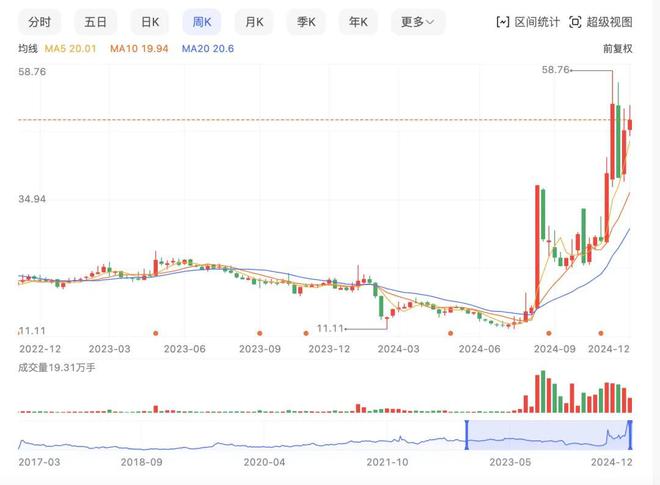Click the 2024-03 date axis label
The height and width of the screenshot is (485, 660).
coord(398,349)
